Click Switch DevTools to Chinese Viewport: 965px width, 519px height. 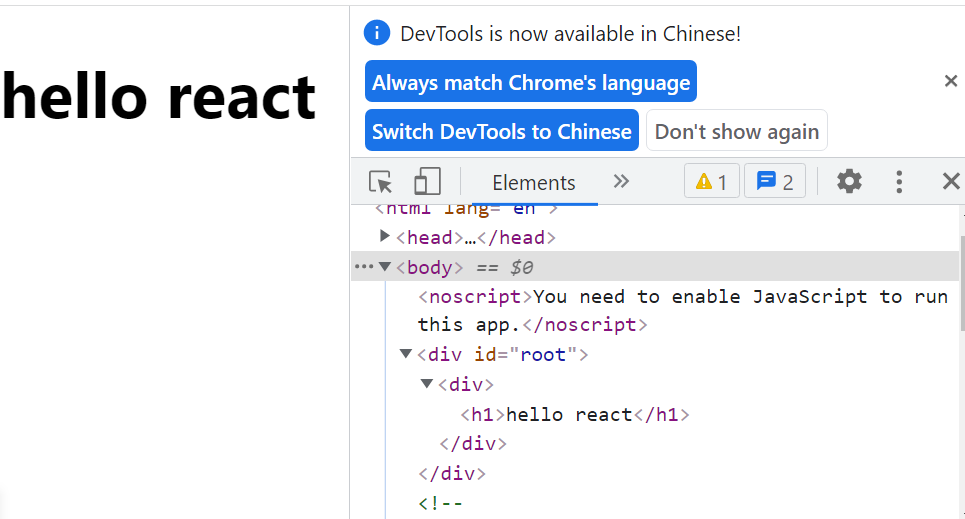pyautogui.click(x=502, y=131)
